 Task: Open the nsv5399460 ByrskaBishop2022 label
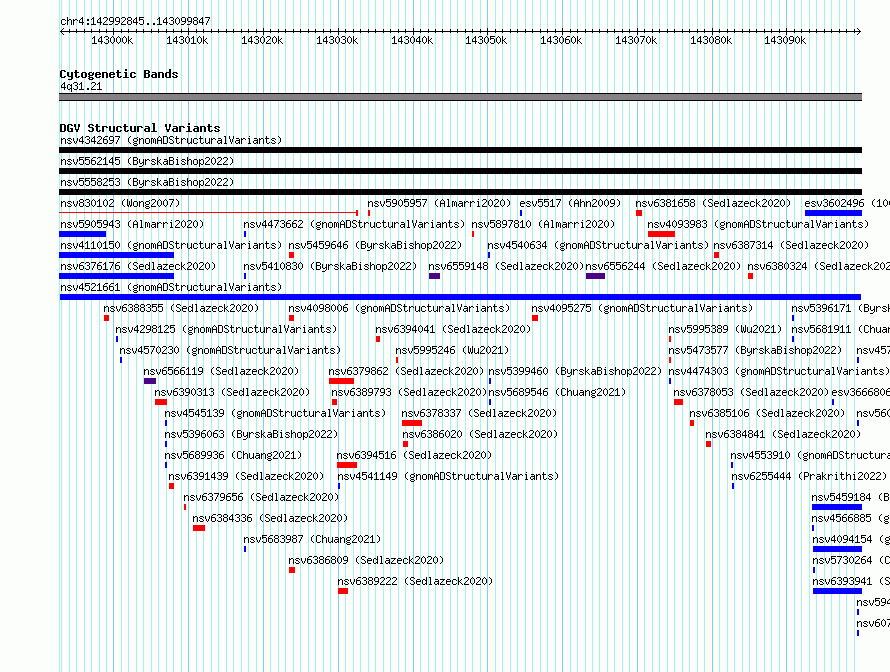pyautogui.click(x=575, y=371)
